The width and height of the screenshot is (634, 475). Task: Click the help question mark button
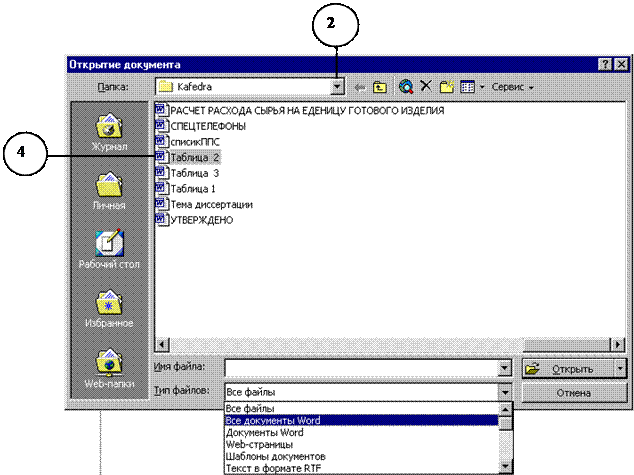[x=605, y=65]
